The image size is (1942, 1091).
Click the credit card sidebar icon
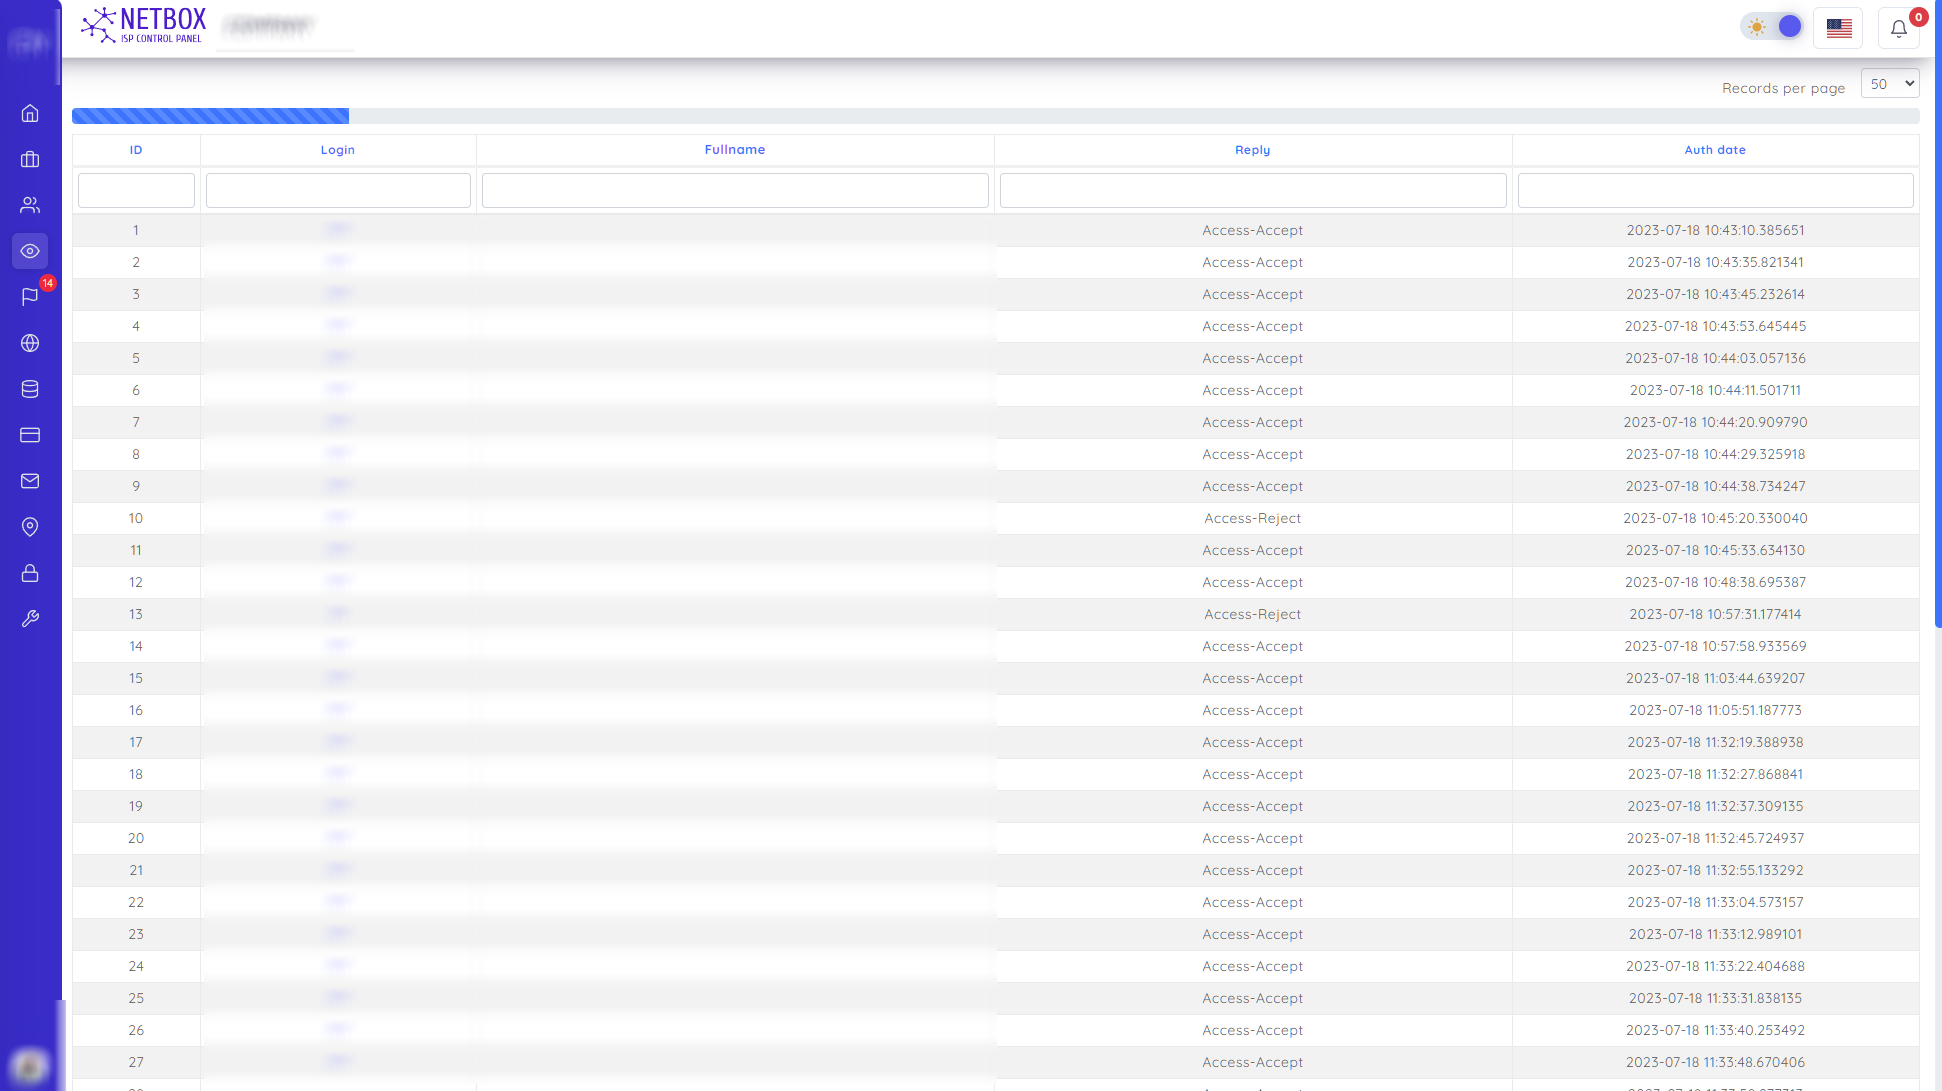tap(30, 435)
